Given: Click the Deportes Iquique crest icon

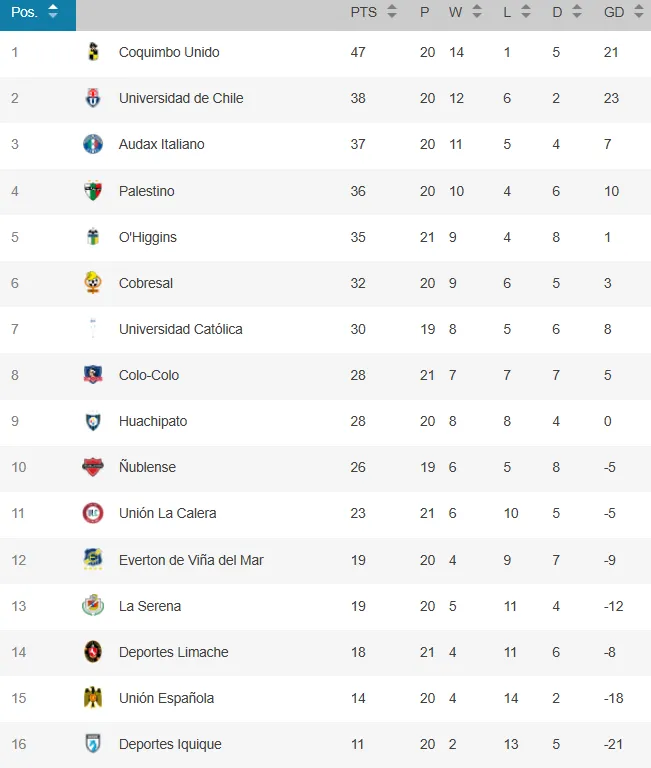Looking at the screenshot, I should [93, 744].
